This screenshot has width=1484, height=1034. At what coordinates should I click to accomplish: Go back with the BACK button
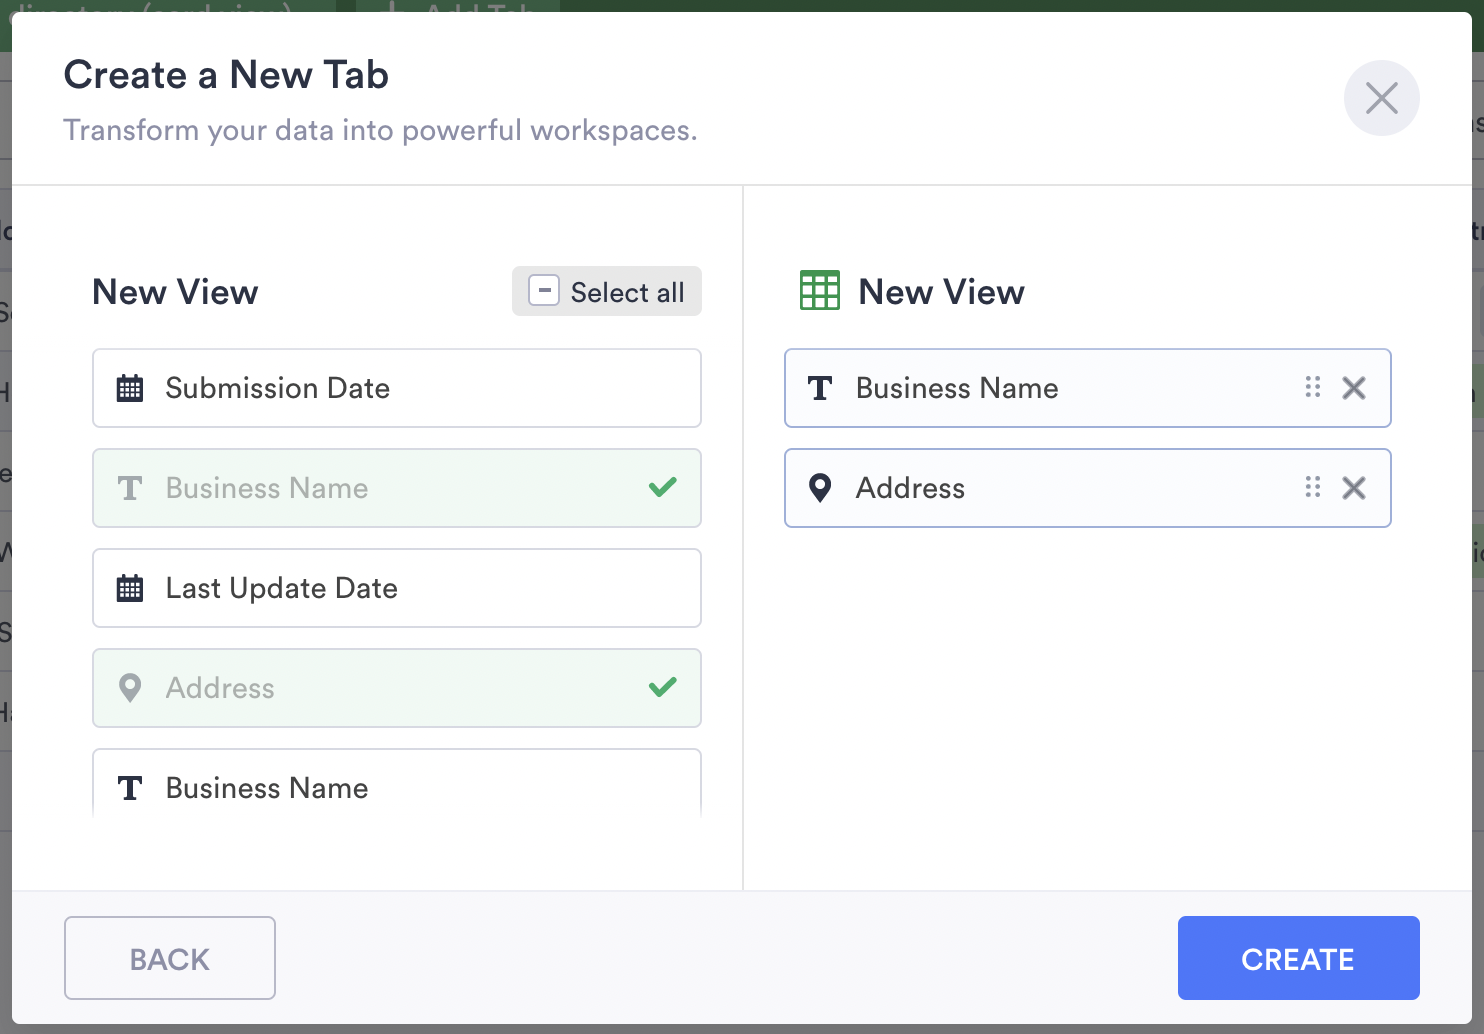click(170, 958)
